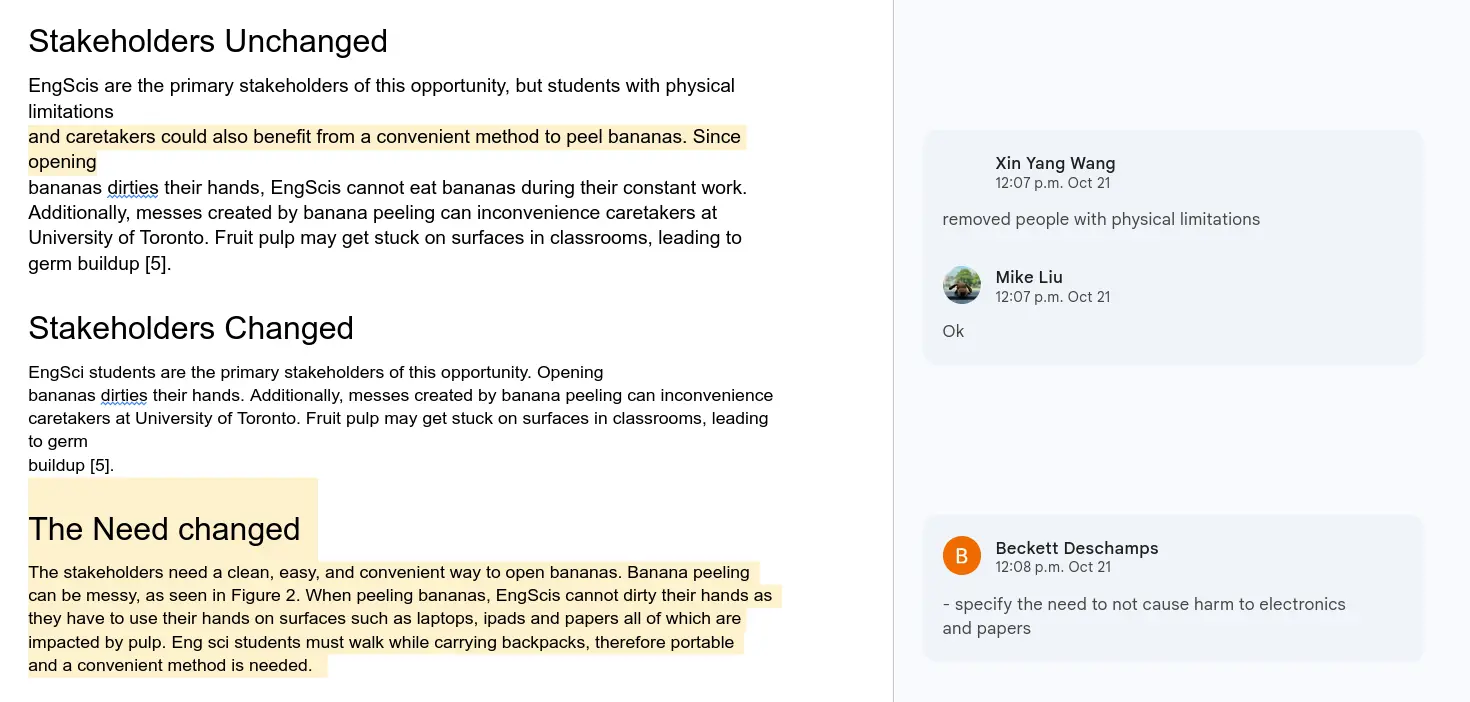
Task: Click the orange Beckett Deschamps avatar
Action: [x=961, y=556]
